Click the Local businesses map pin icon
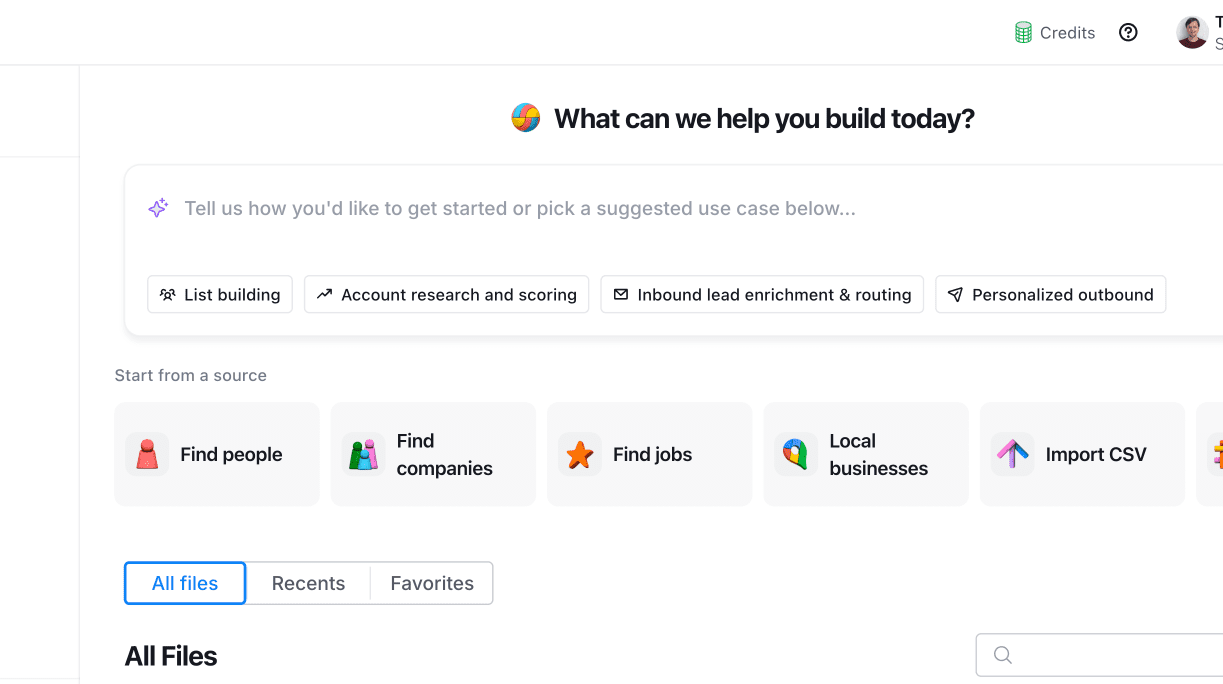The width and height of the screenshot is (1223, 684). [x=795, y=454]
